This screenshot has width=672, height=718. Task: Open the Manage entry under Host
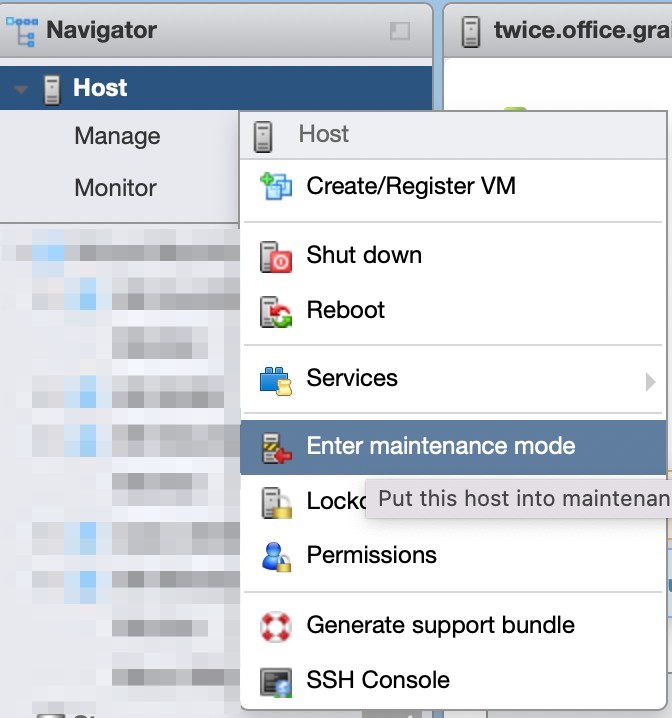117,136
